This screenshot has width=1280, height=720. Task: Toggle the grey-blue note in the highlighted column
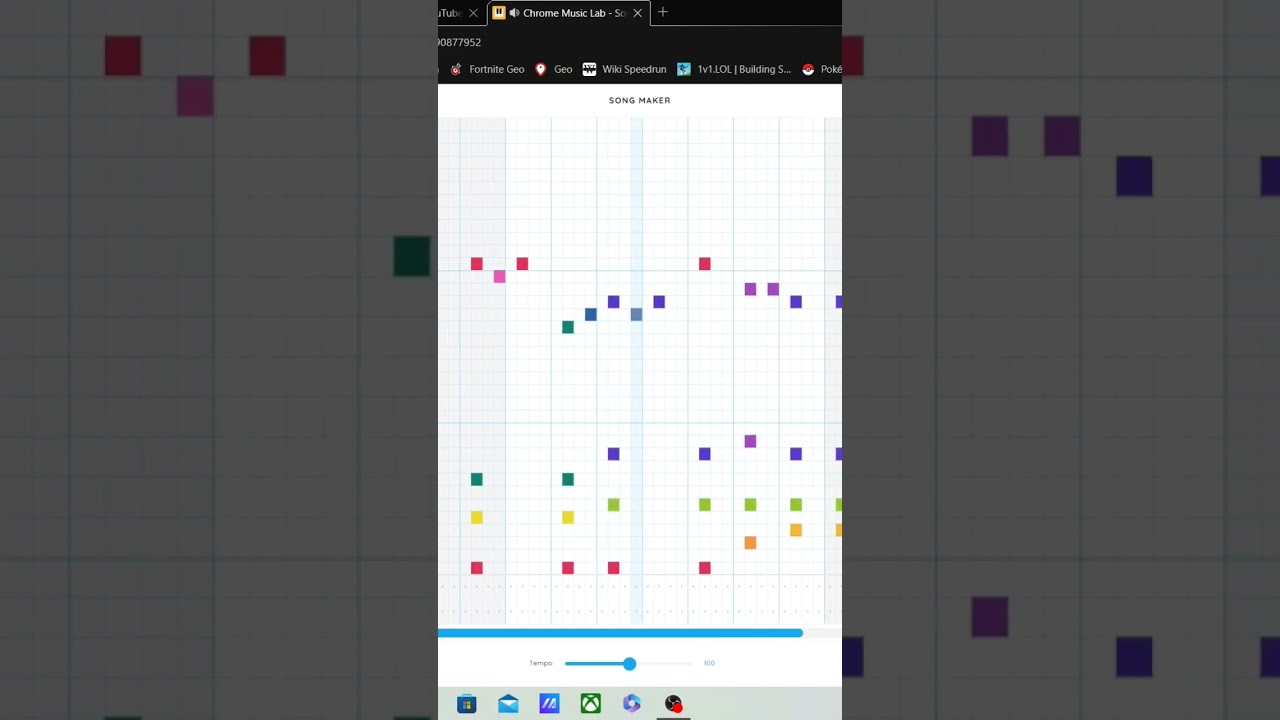(x=636, y=315)
